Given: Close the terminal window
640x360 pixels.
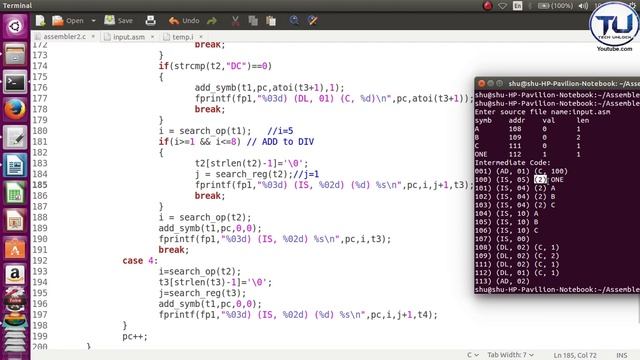Looking at the screenshot, I should click(481, 83).
